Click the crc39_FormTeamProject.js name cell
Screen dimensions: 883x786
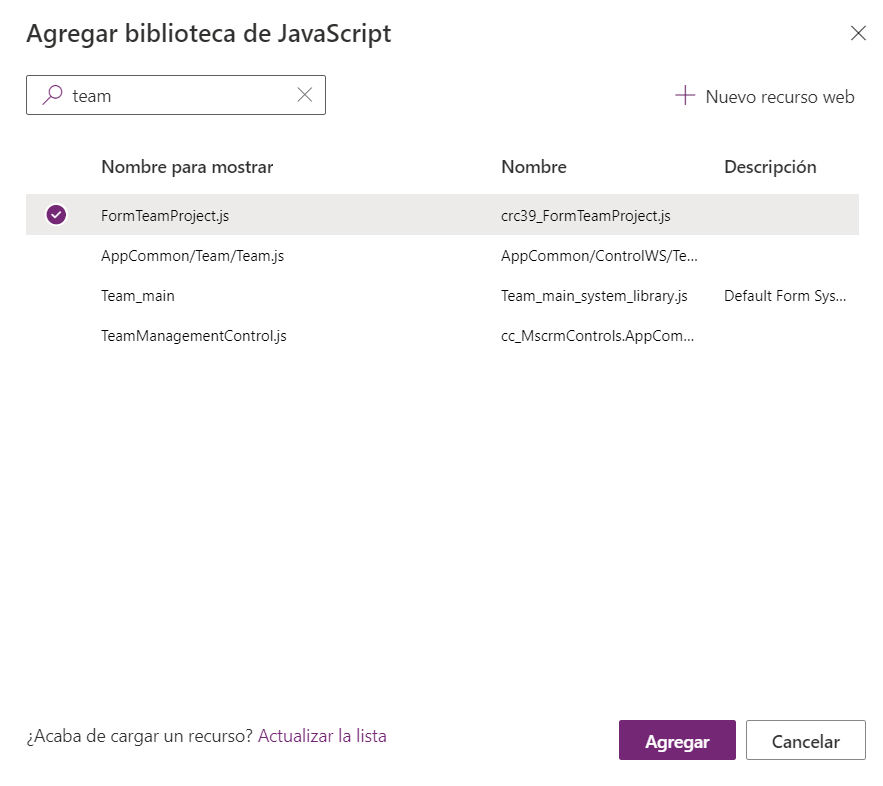click(x=586, y=215)
